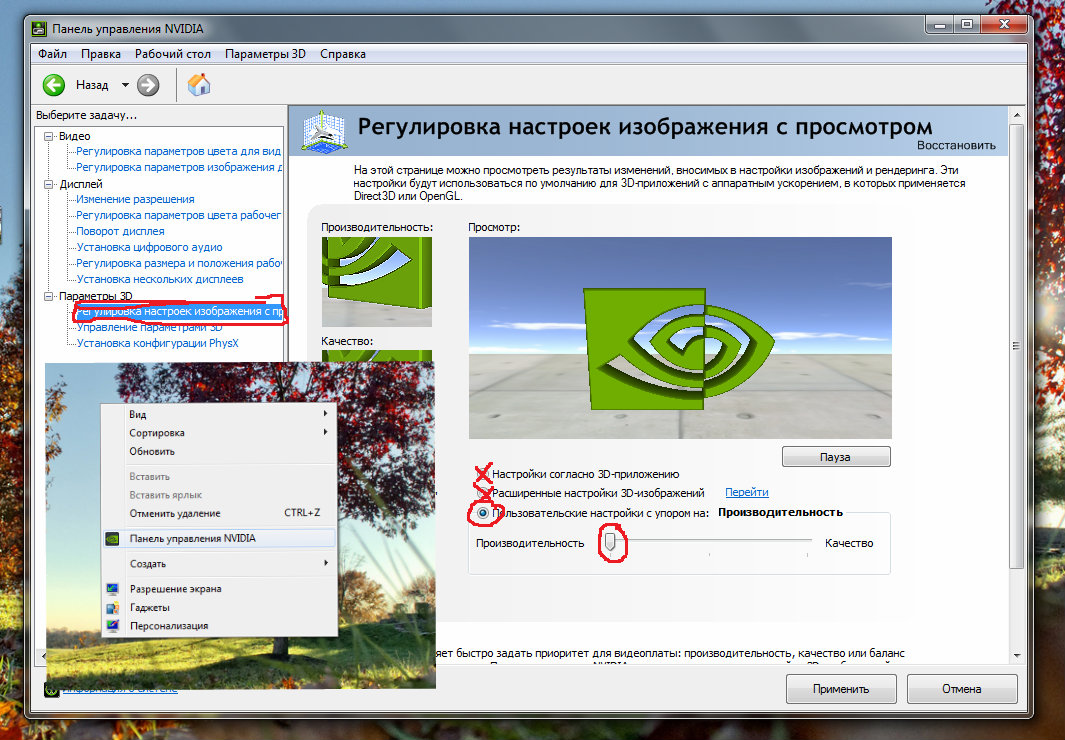Select Установка нескольких дисплеев
Image resolution: width=1065 pixels, height=740 pixels.
[x=160, y=279]
